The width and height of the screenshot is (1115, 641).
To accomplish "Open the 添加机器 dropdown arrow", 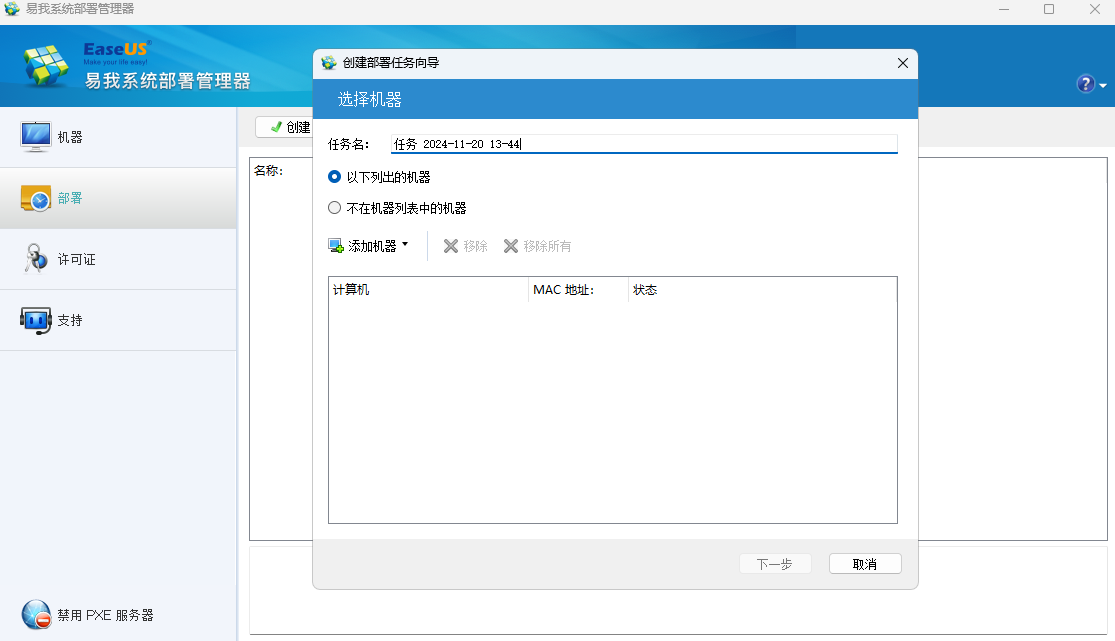I will pos(405,245).
